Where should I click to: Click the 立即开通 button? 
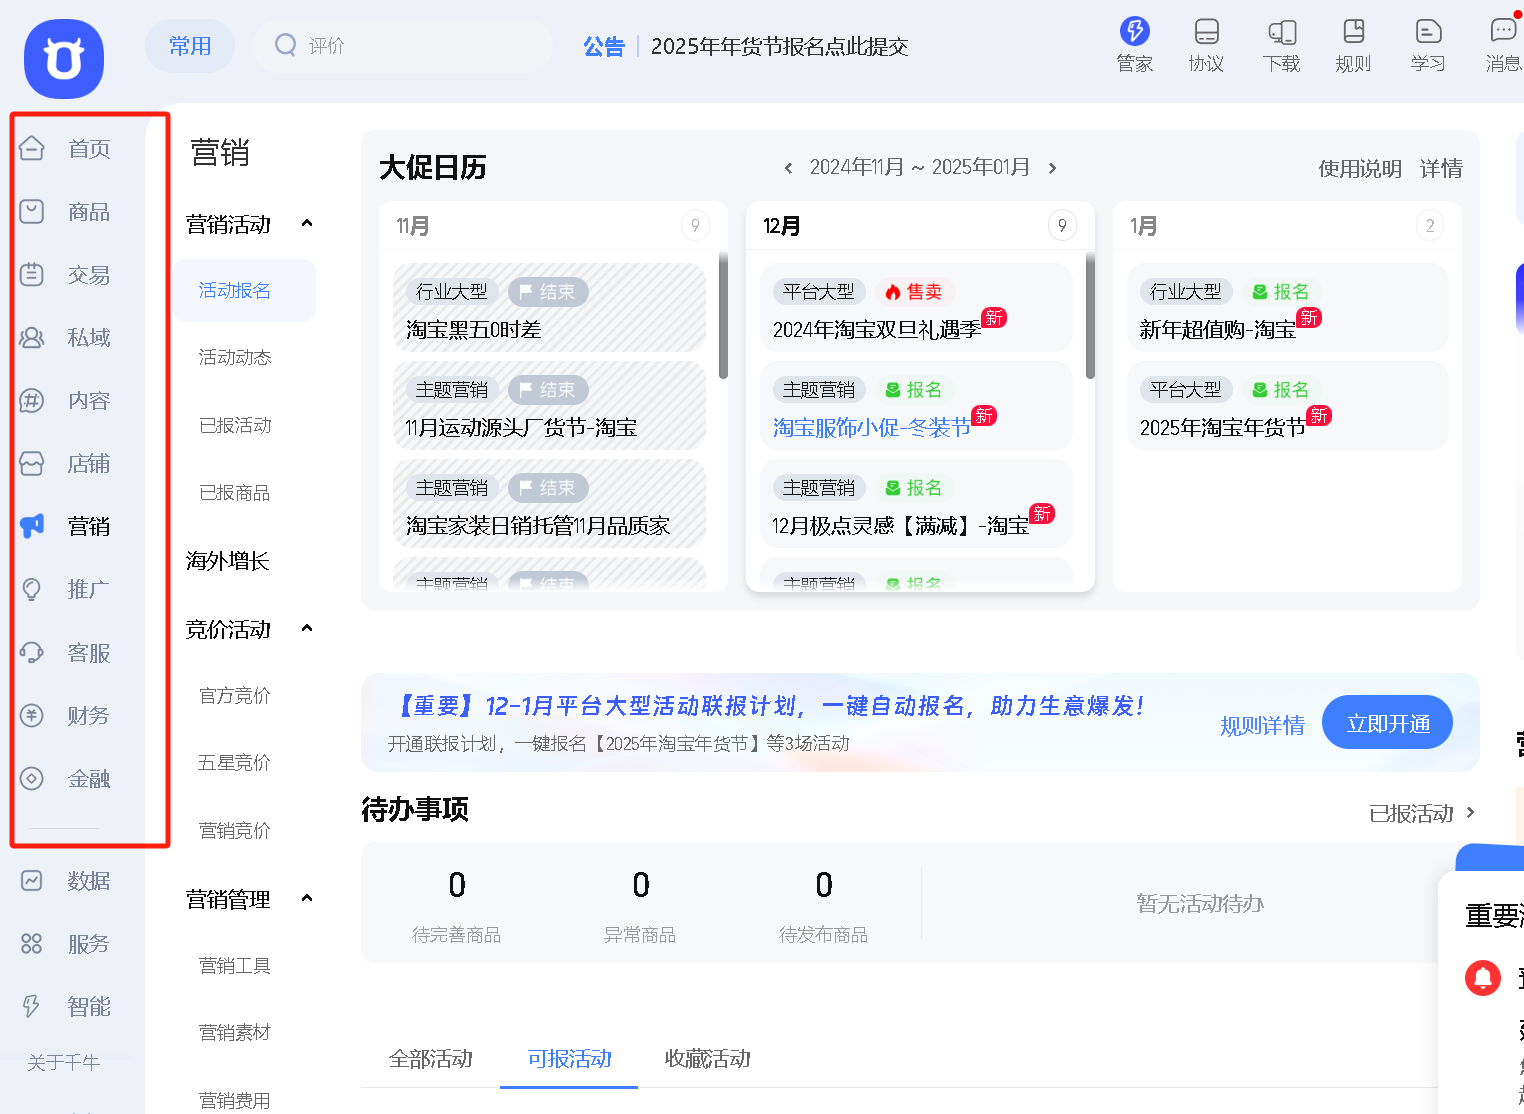coord(1387,723)
